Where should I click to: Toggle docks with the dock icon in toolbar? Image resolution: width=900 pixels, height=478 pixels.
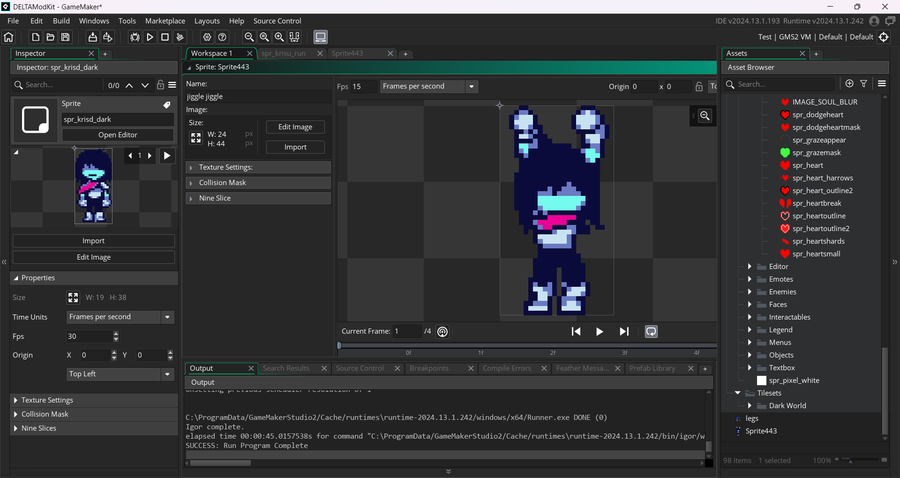294,37
